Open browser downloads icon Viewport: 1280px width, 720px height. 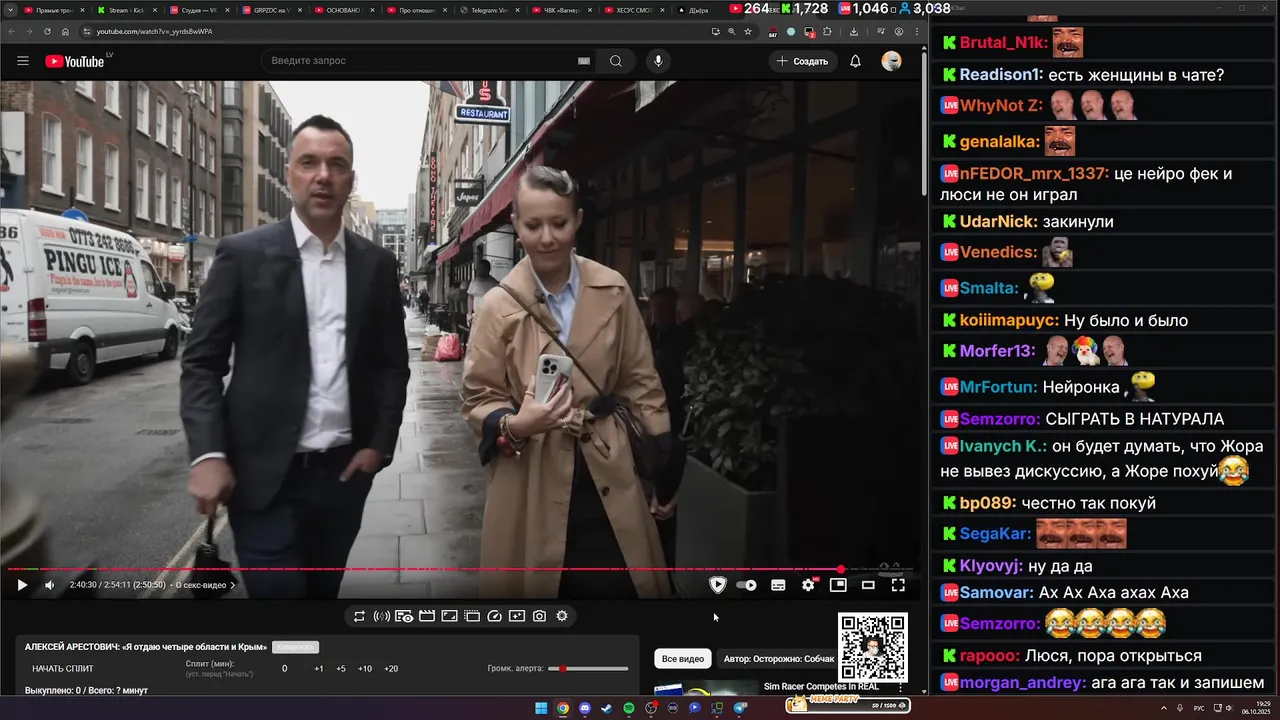[x=854, y=31]
